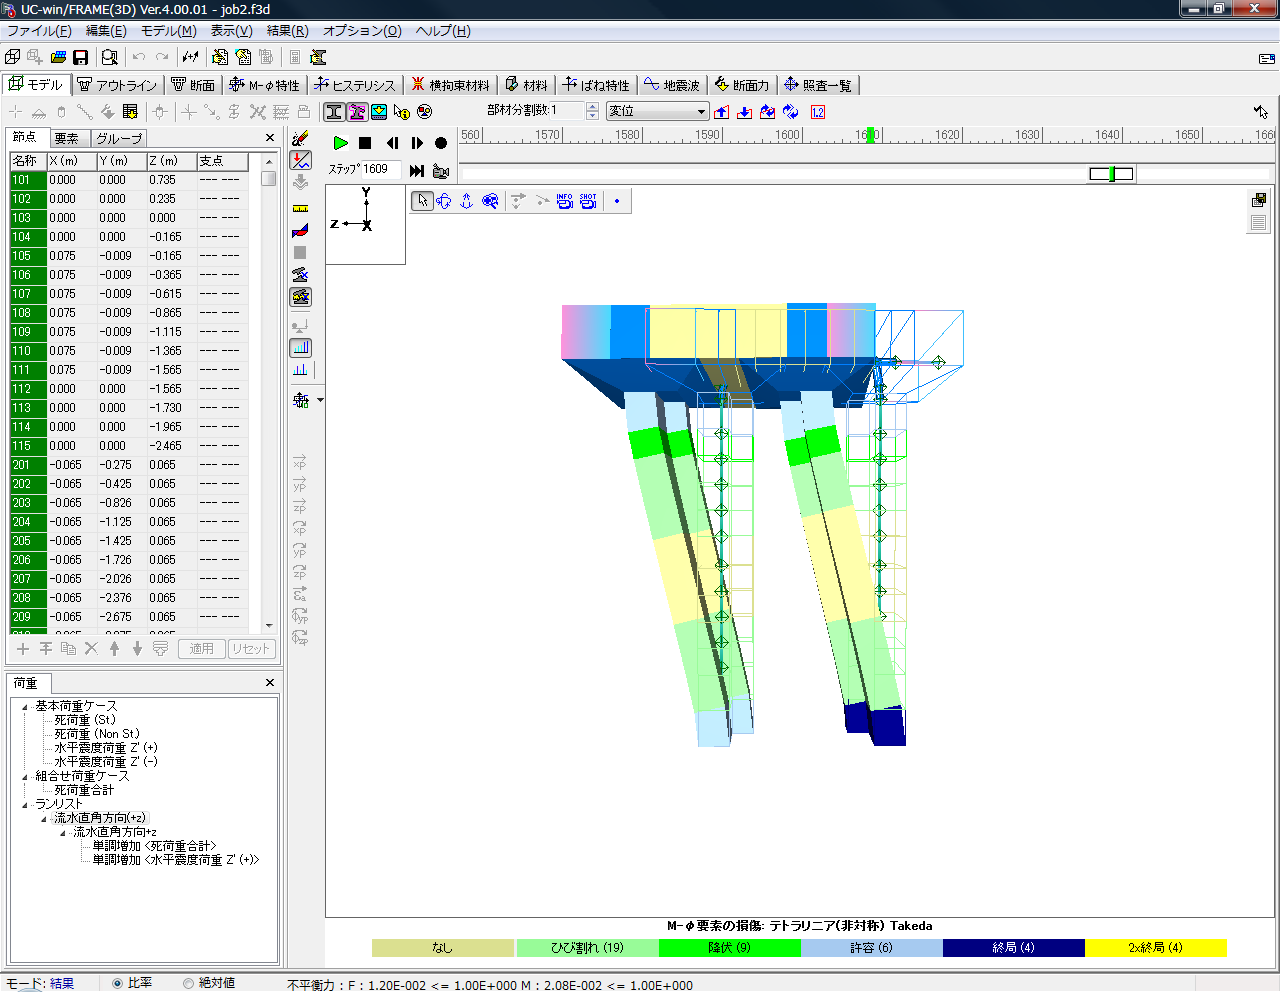Click the SHOT screenshot camera icon

pyautogui.click(x=588, y=201)
